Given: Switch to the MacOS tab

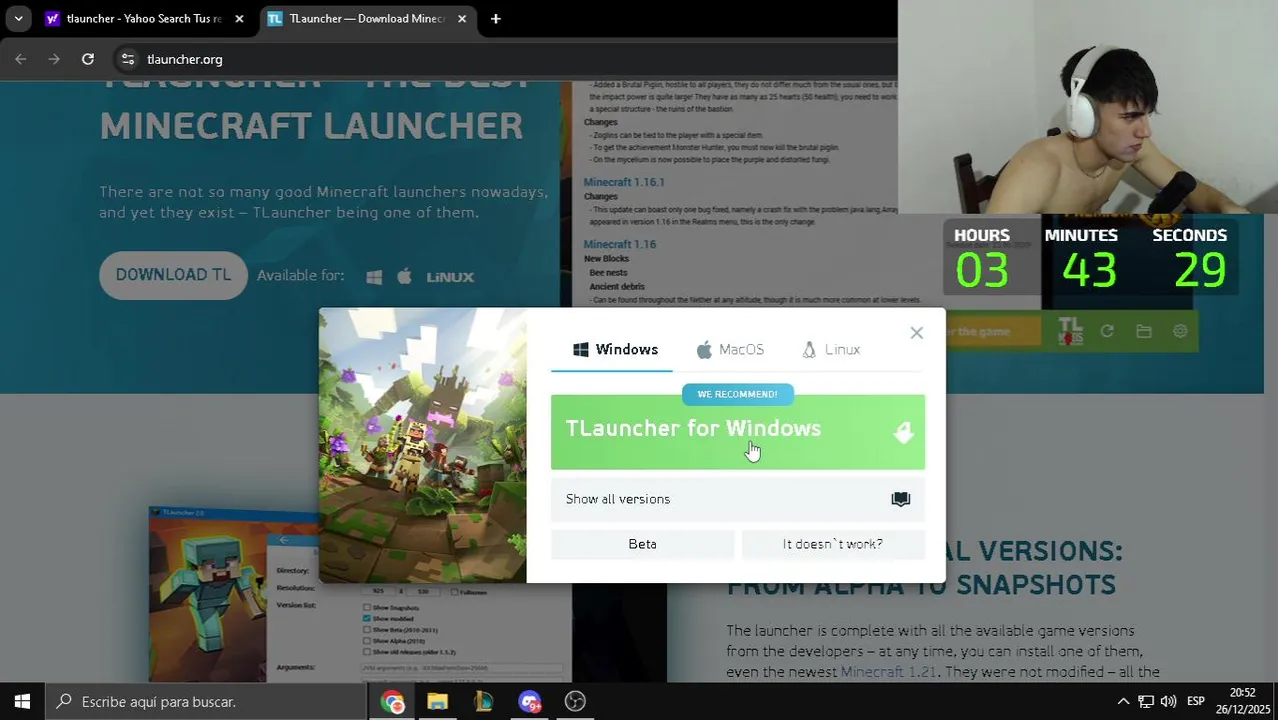Looking at the screenshot, I should [x=730, y=349].
